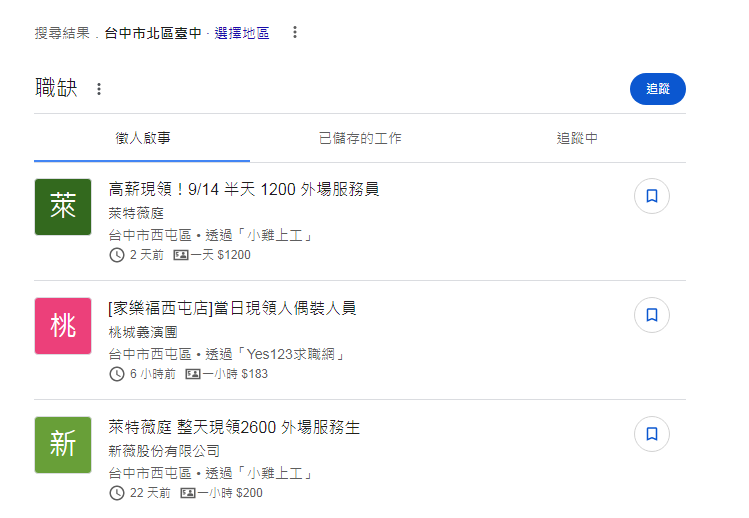Open job title 萊特薇庭 整天現領2600 外場服務生
The width and height of the screenshot is (749, 518).
pyautogui.click(x=233, y=427)
